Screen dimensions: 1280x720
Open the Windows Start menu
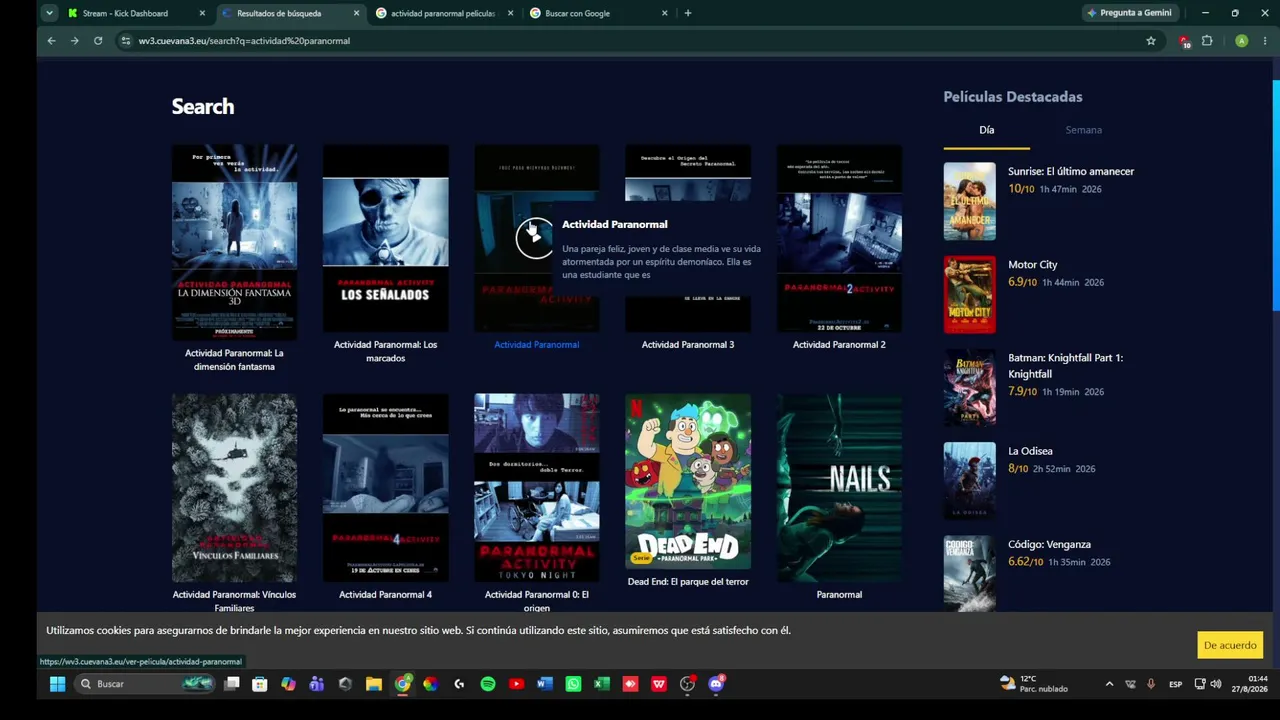(x=57, y=684)
